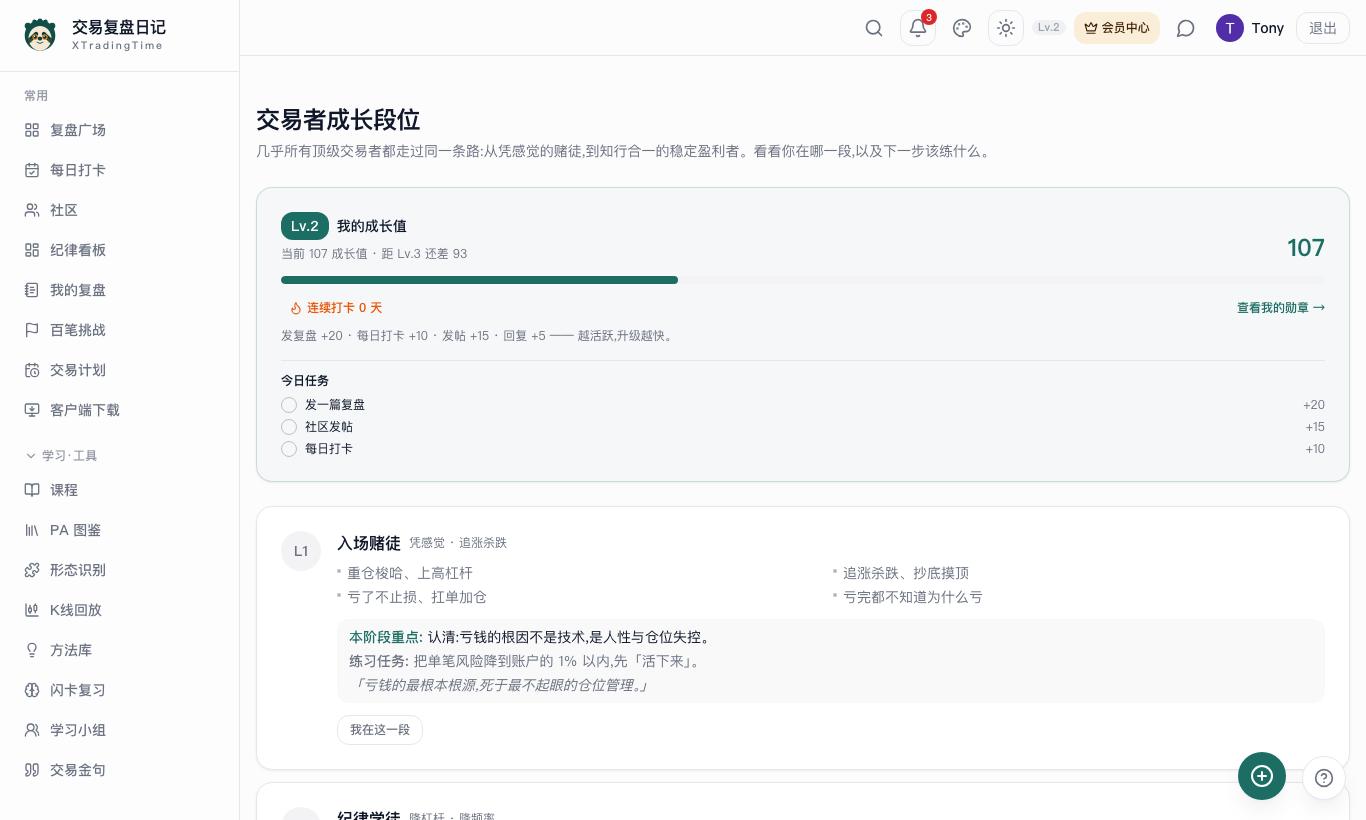Click the 退出 logout button
1366x820 pixels.
tap(1323, 28)
